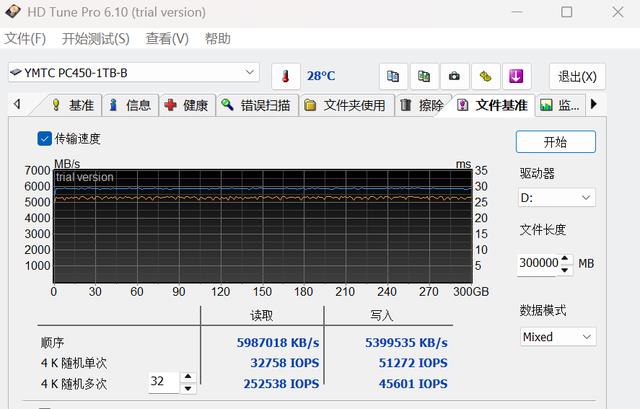Switch to the 擦除 erase tab

(421, 105)
